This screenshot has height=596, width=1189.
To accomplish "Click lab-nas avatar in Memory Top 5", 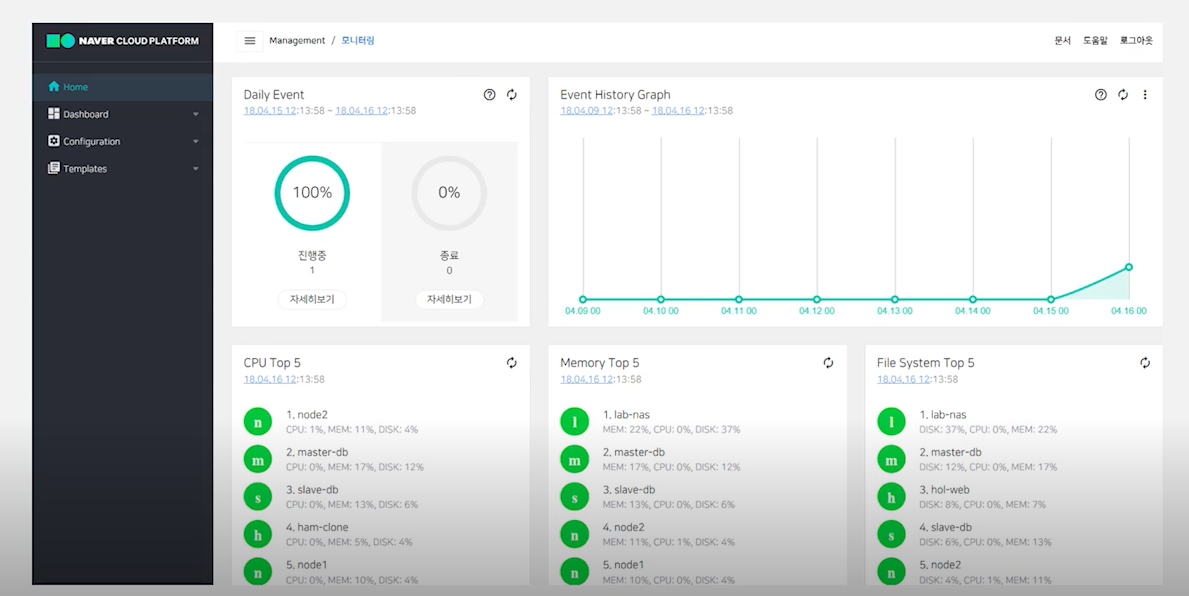I will [x=574, y=422].
